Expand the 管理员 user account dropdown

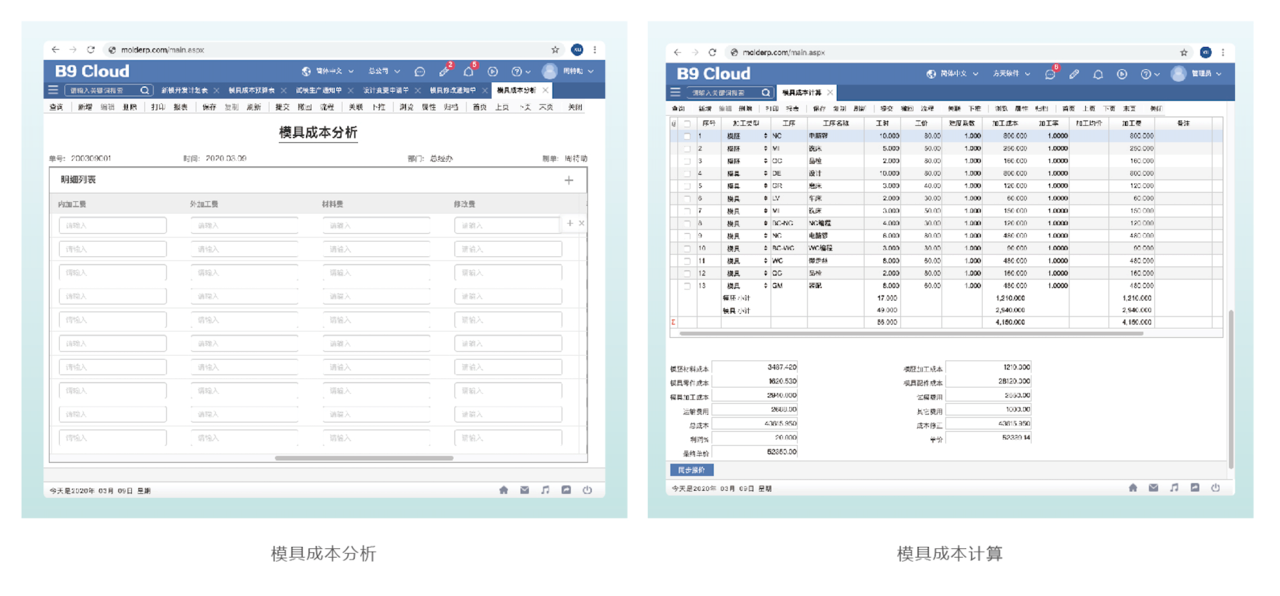(1196, 74)
